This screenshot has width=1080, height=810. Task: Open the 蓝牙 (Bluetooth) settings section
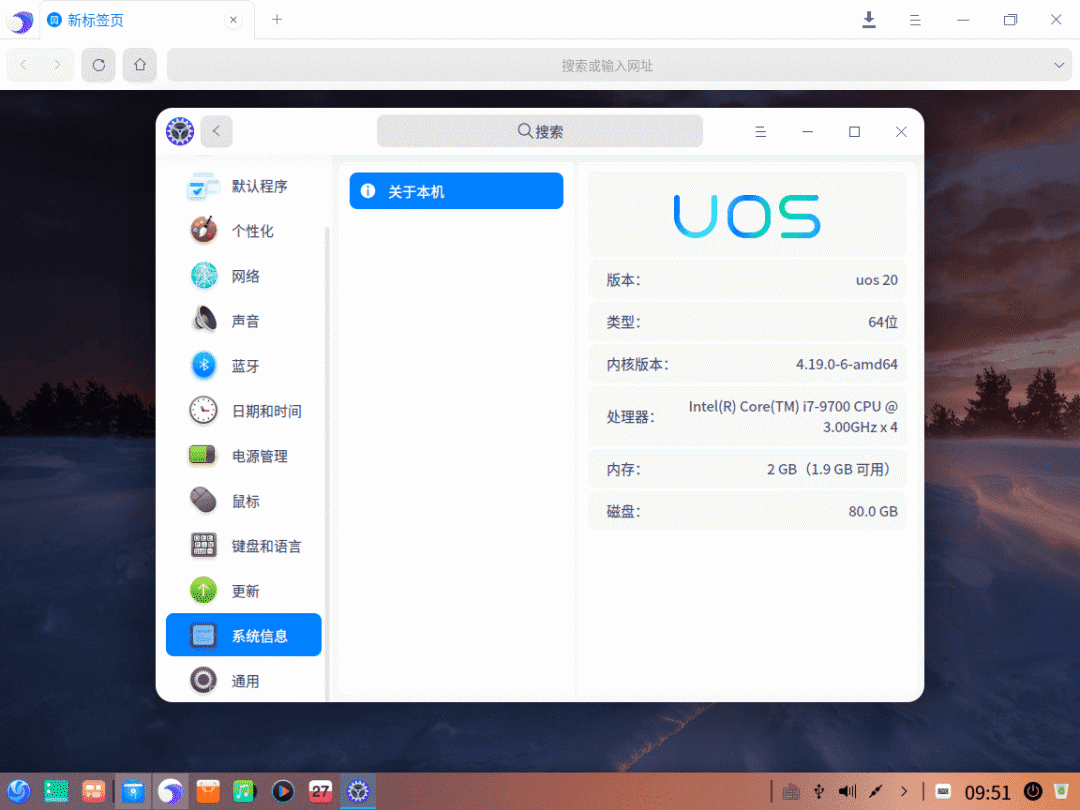(x=245, y=365)
